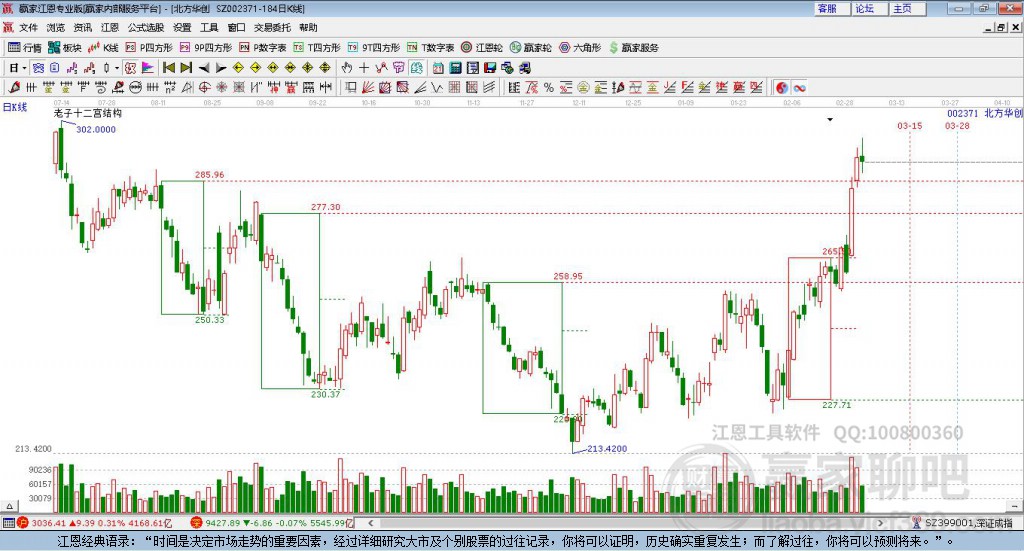Open the 公式选股 menu
Screen dimensions: 1024x551
[146, 27]
